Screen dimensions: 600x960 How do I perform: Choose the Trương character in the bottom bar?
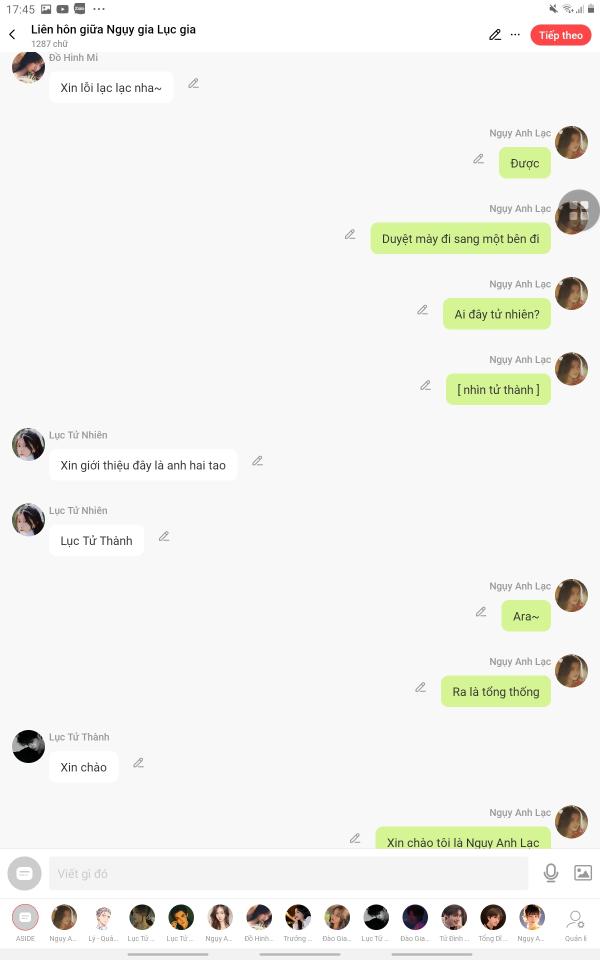pyautogui.click(x=298, y=922)
